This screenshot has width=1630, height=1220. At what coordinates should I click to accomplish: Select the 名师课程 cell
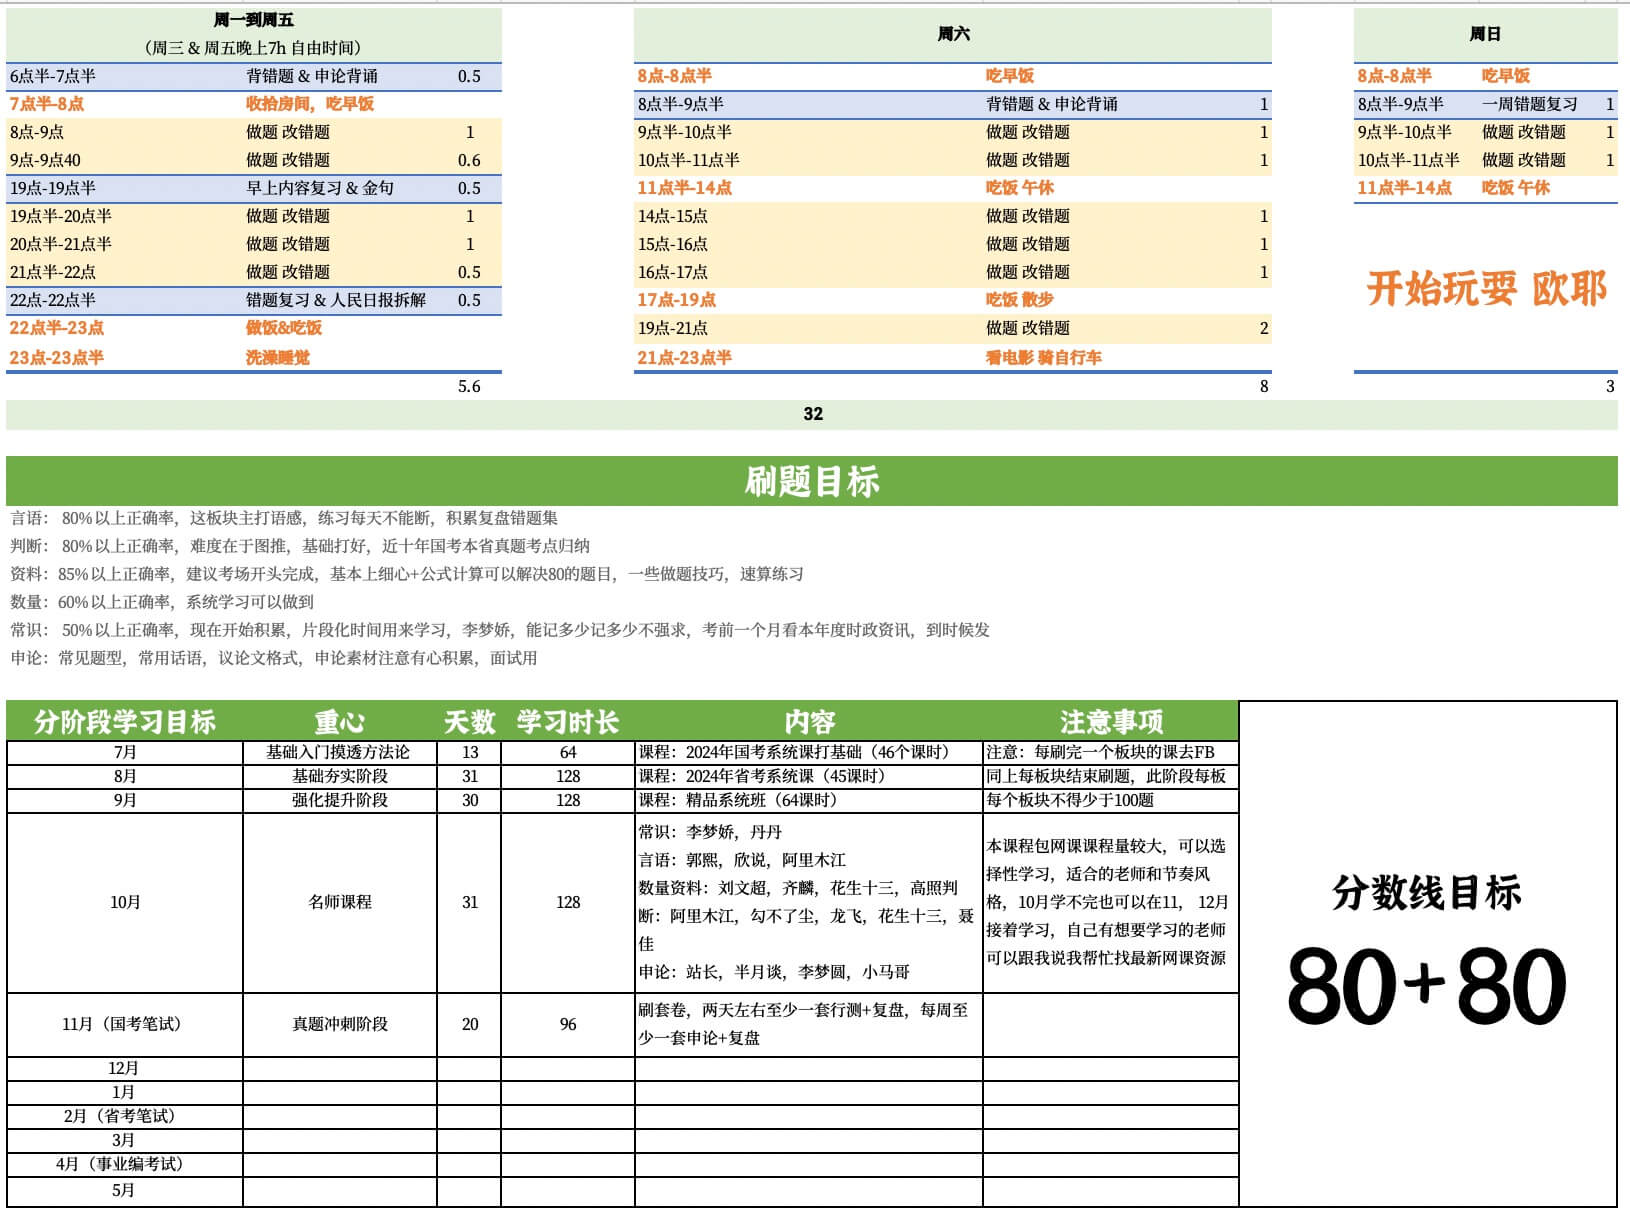point(340,902)
